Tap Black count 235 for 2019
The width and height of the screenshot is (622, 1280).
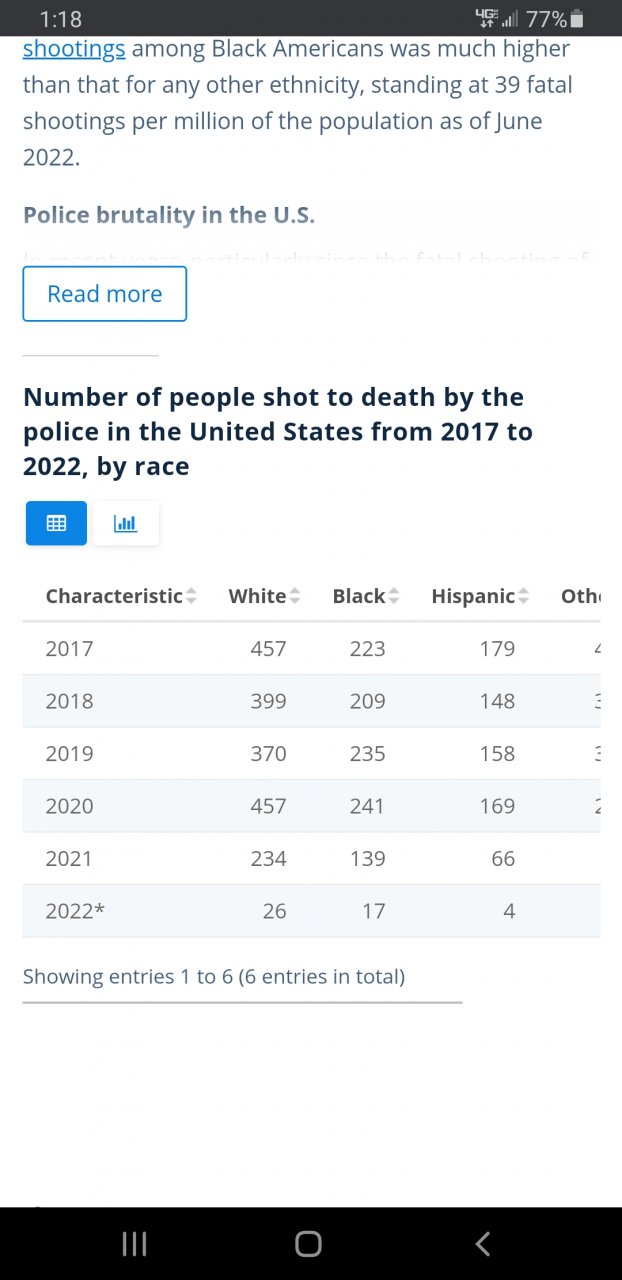[367, 754]
